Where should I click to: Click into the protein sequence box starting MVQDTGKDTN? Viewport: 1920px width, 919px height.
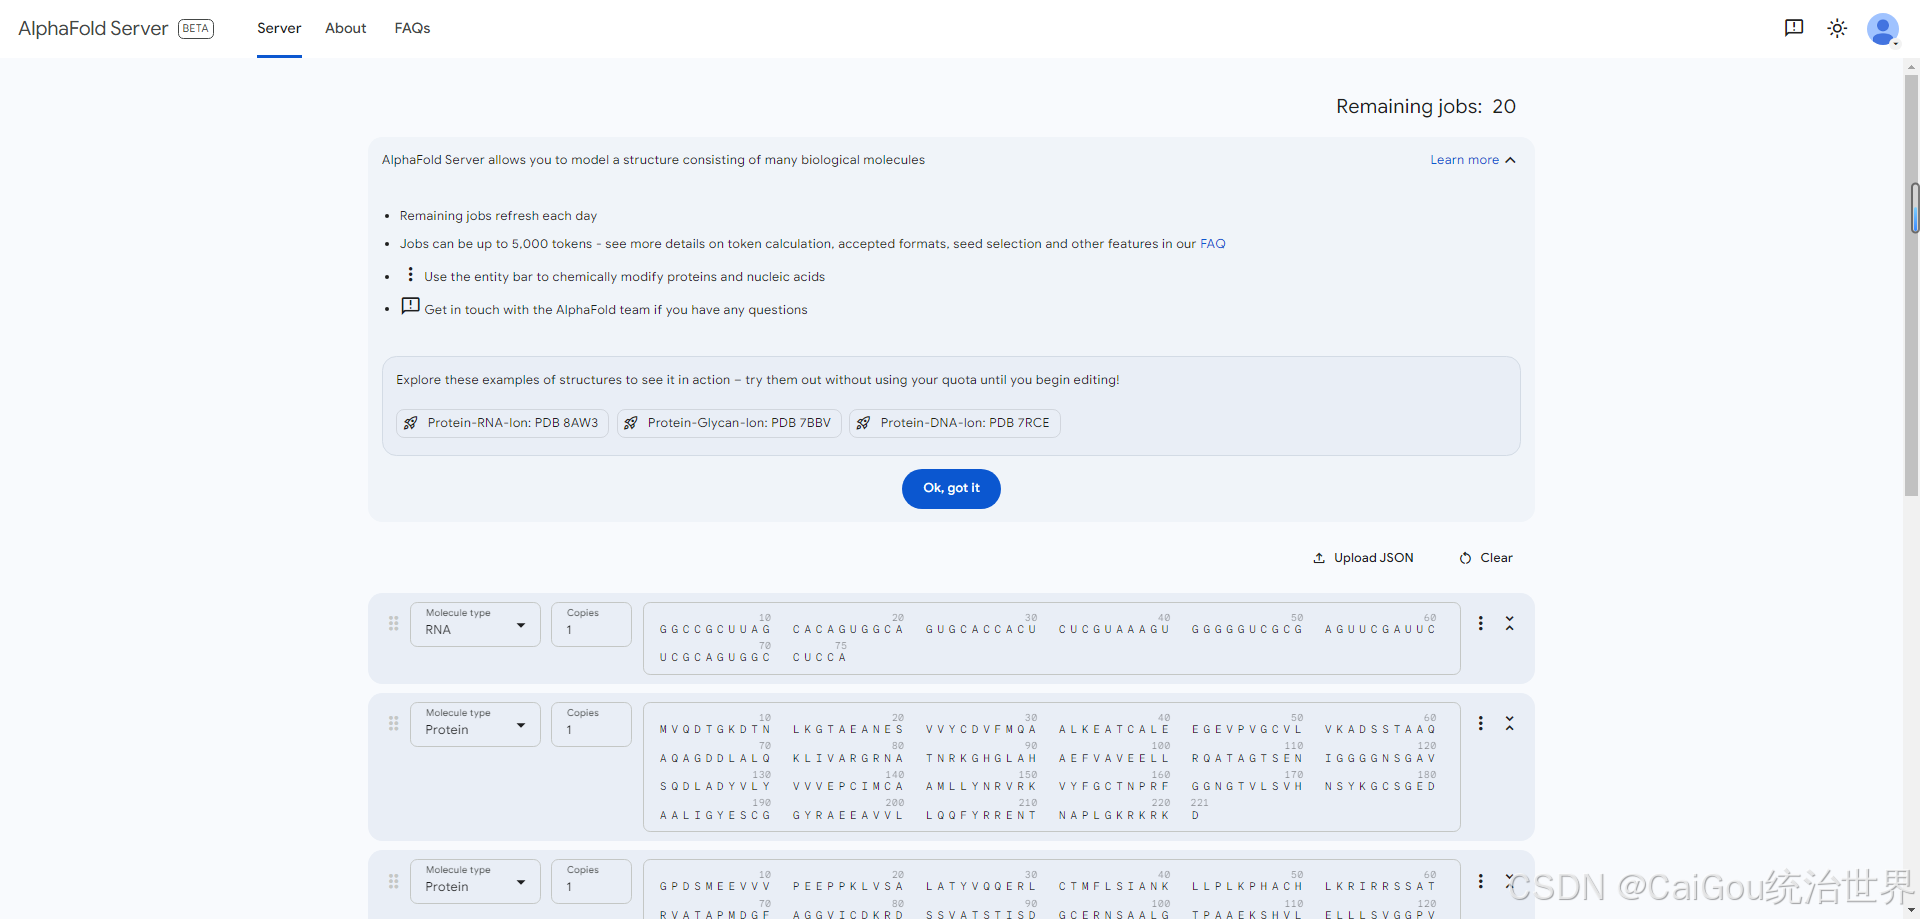click(x=1051, y=767)
